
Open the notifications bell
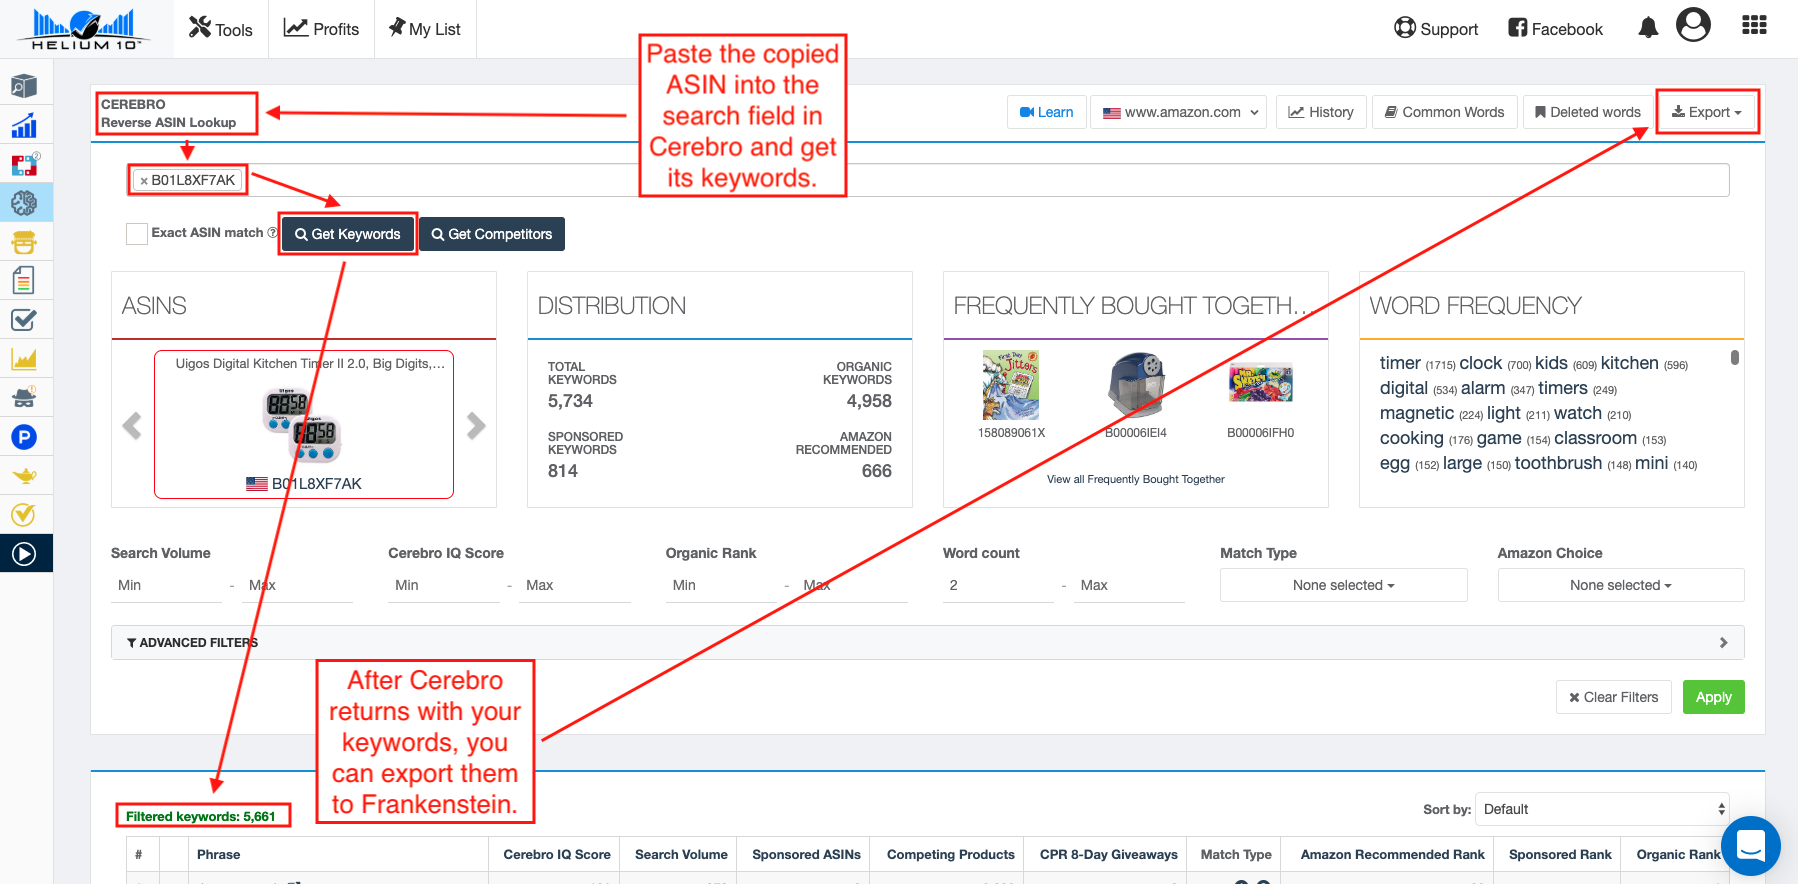point(1648,28)
